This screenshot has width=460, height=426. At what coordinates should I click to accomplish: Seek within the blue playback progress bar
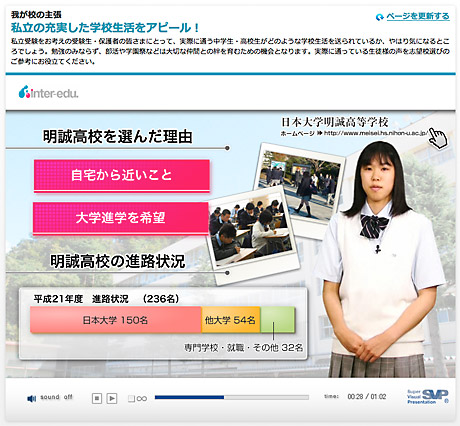pos(232,397)
